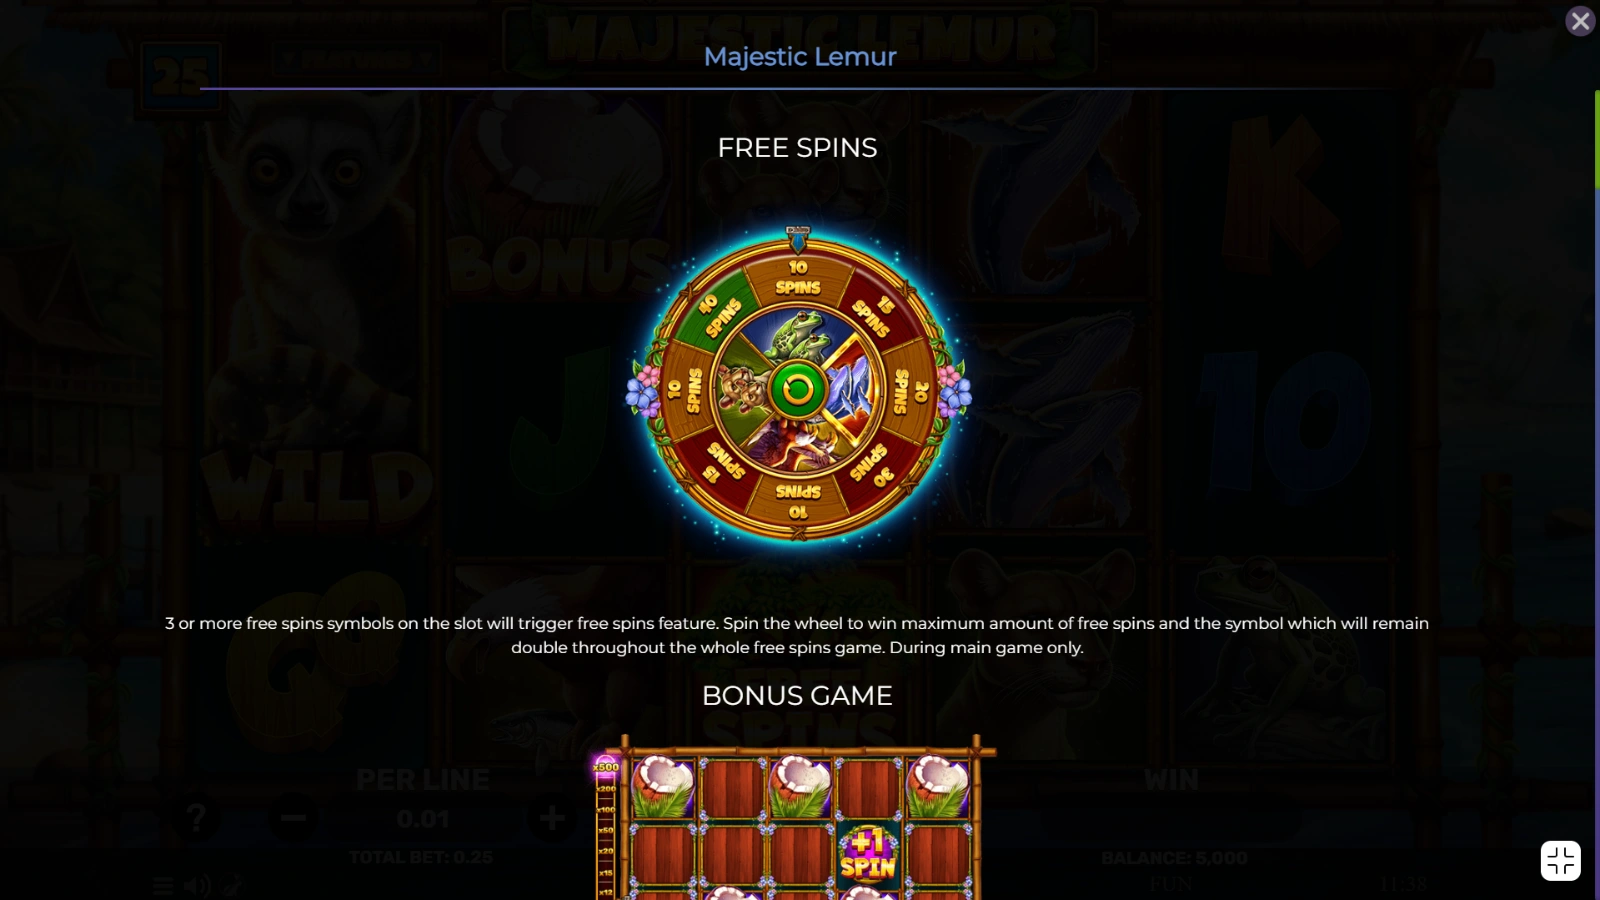Image resolution: width=1600 pixels, height=900 pixels.
Task: Click the third coconut in the top row
Action: (x=937, y=786)
